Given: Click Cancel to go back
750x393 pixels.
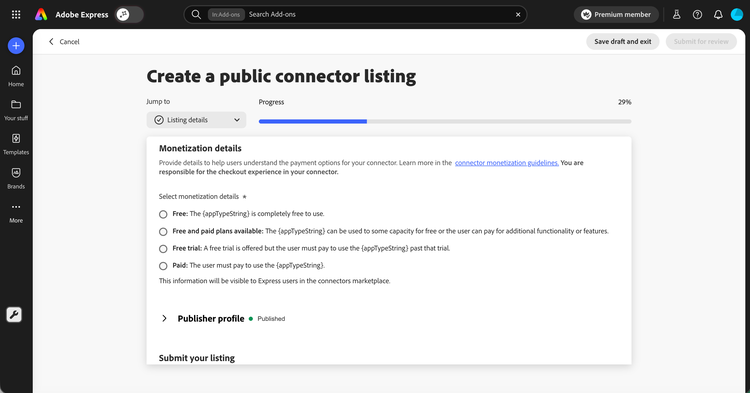Looking at the screenshot, I should (x=64, y=42).
